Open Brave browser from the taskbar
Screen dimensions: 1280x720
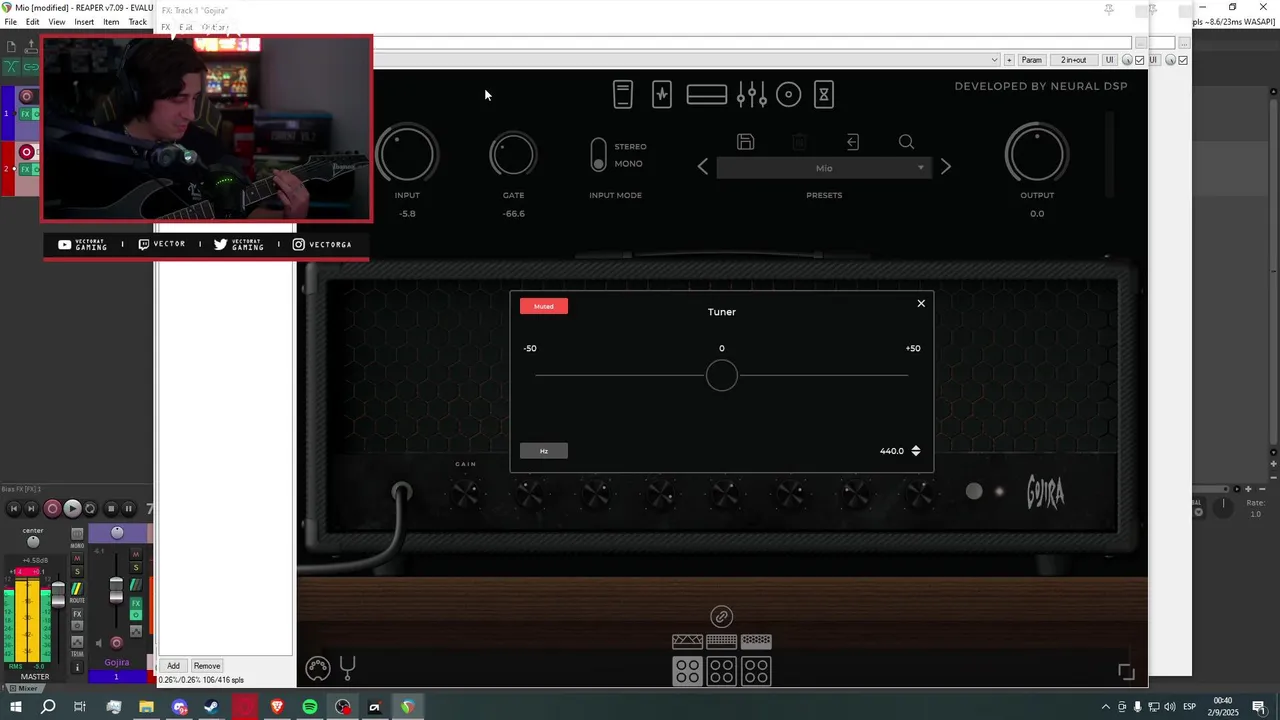click(277, 707)
